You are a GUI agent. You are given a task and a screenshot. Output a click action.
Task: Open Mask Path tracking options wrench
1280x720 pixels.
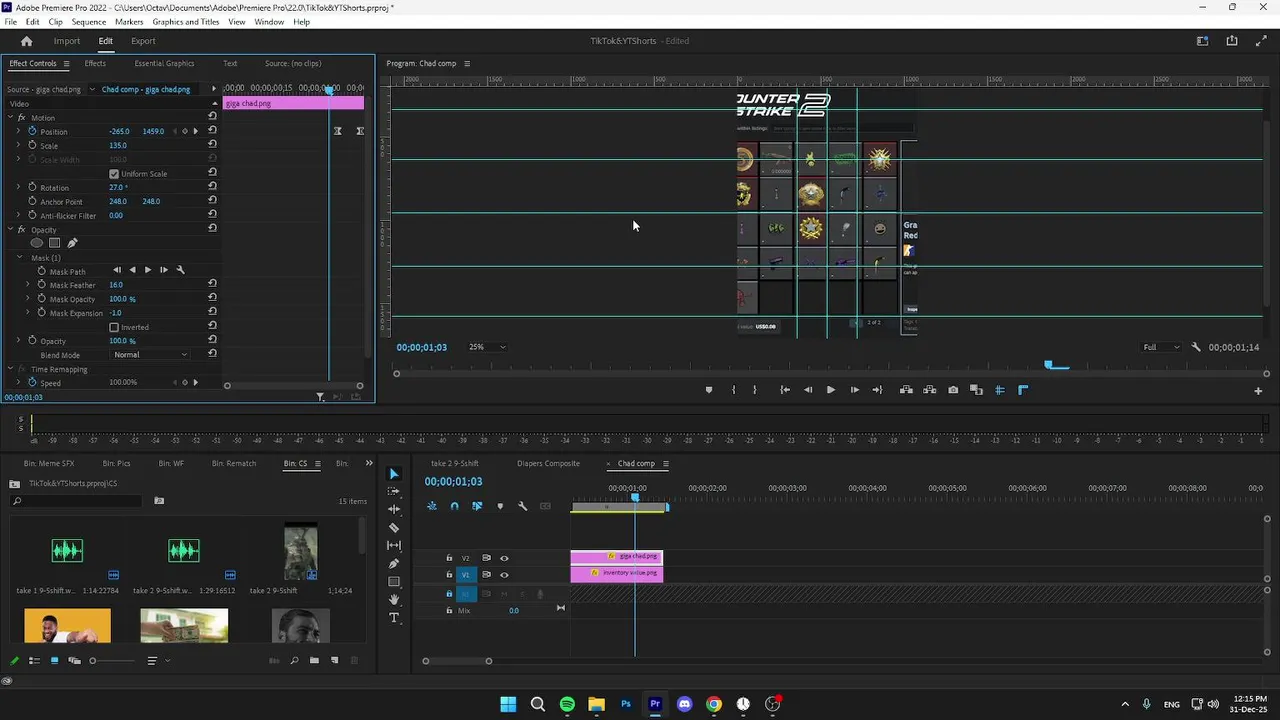coord(180,270)
